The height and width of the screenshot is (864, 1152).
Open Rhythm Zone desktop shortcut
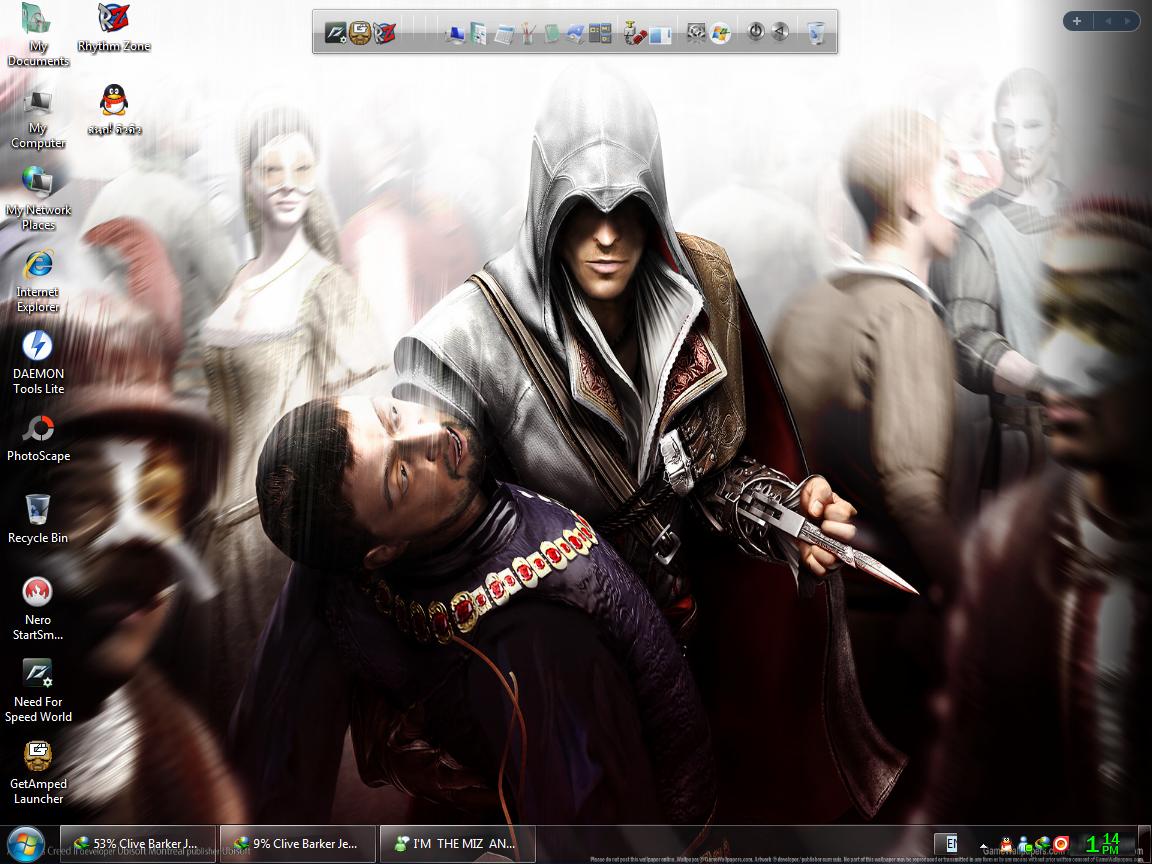114,28
